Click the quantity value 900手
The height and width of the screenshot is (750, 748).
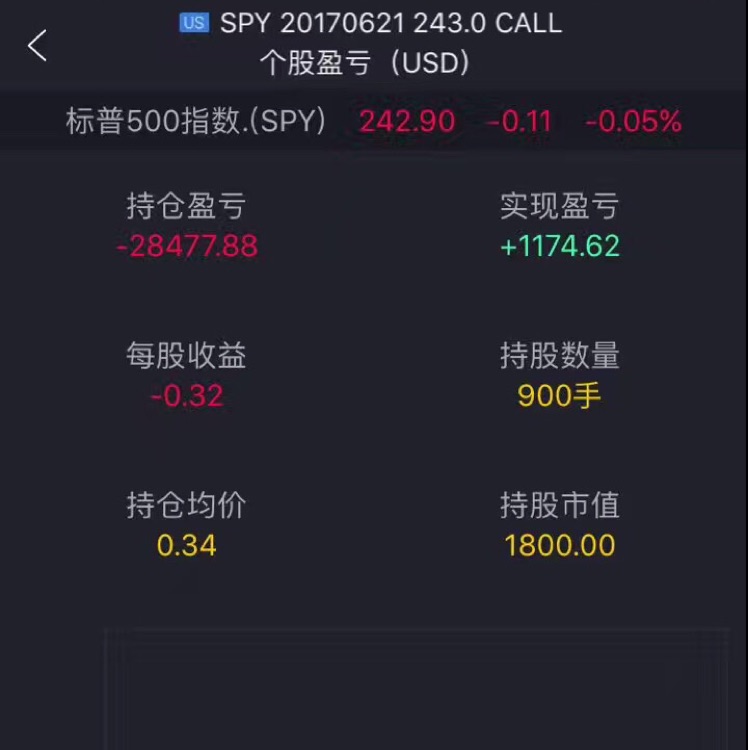click(x=559, y=396)
